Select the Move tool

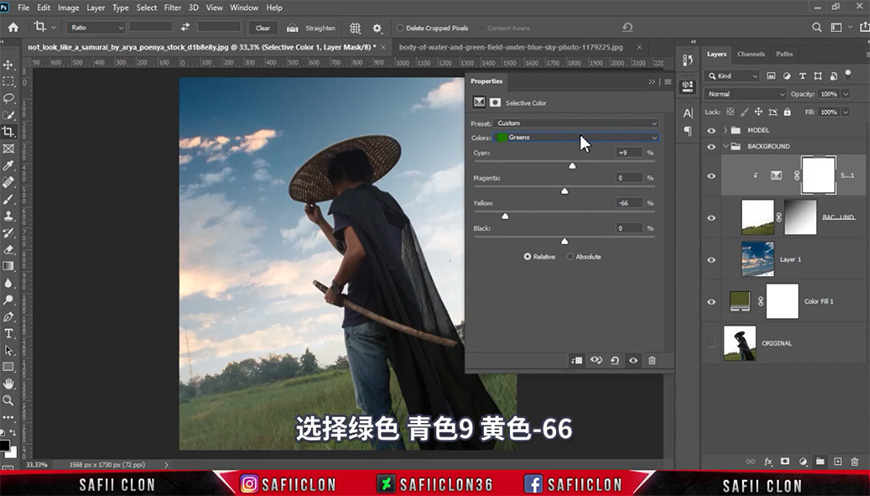tap(8, 65)
